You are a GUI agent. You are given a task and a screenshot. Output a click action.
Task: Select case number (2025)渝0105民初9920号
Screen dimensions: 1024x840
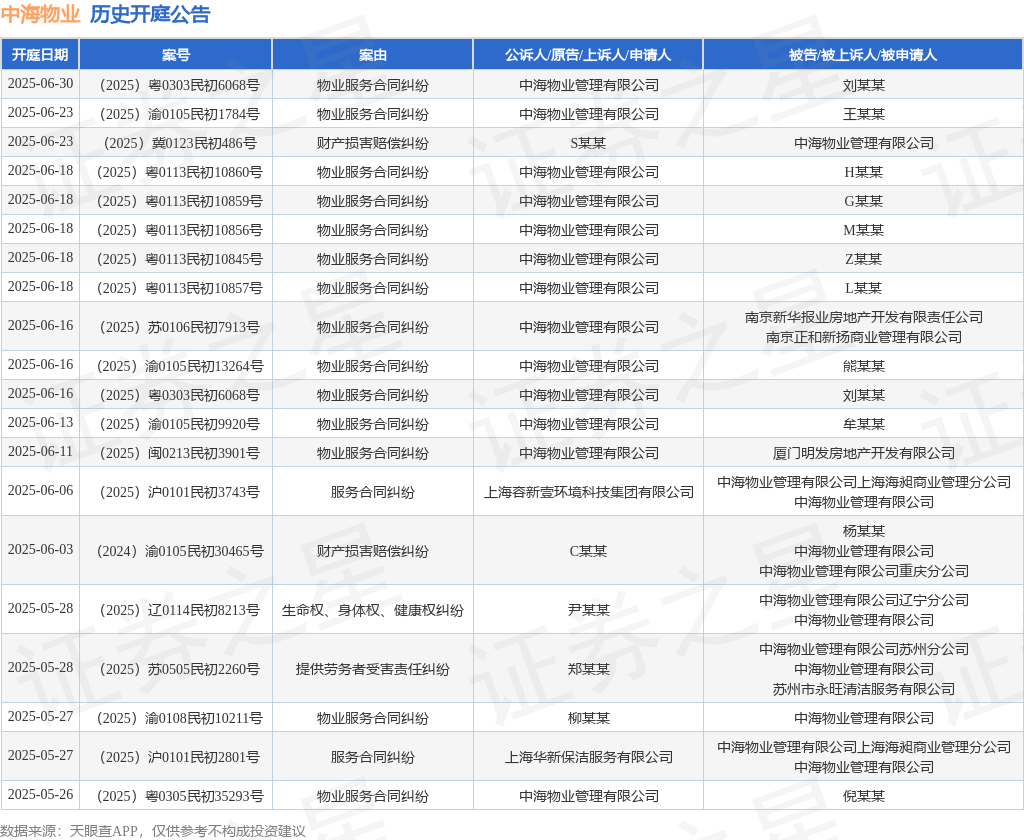[176, 425]
